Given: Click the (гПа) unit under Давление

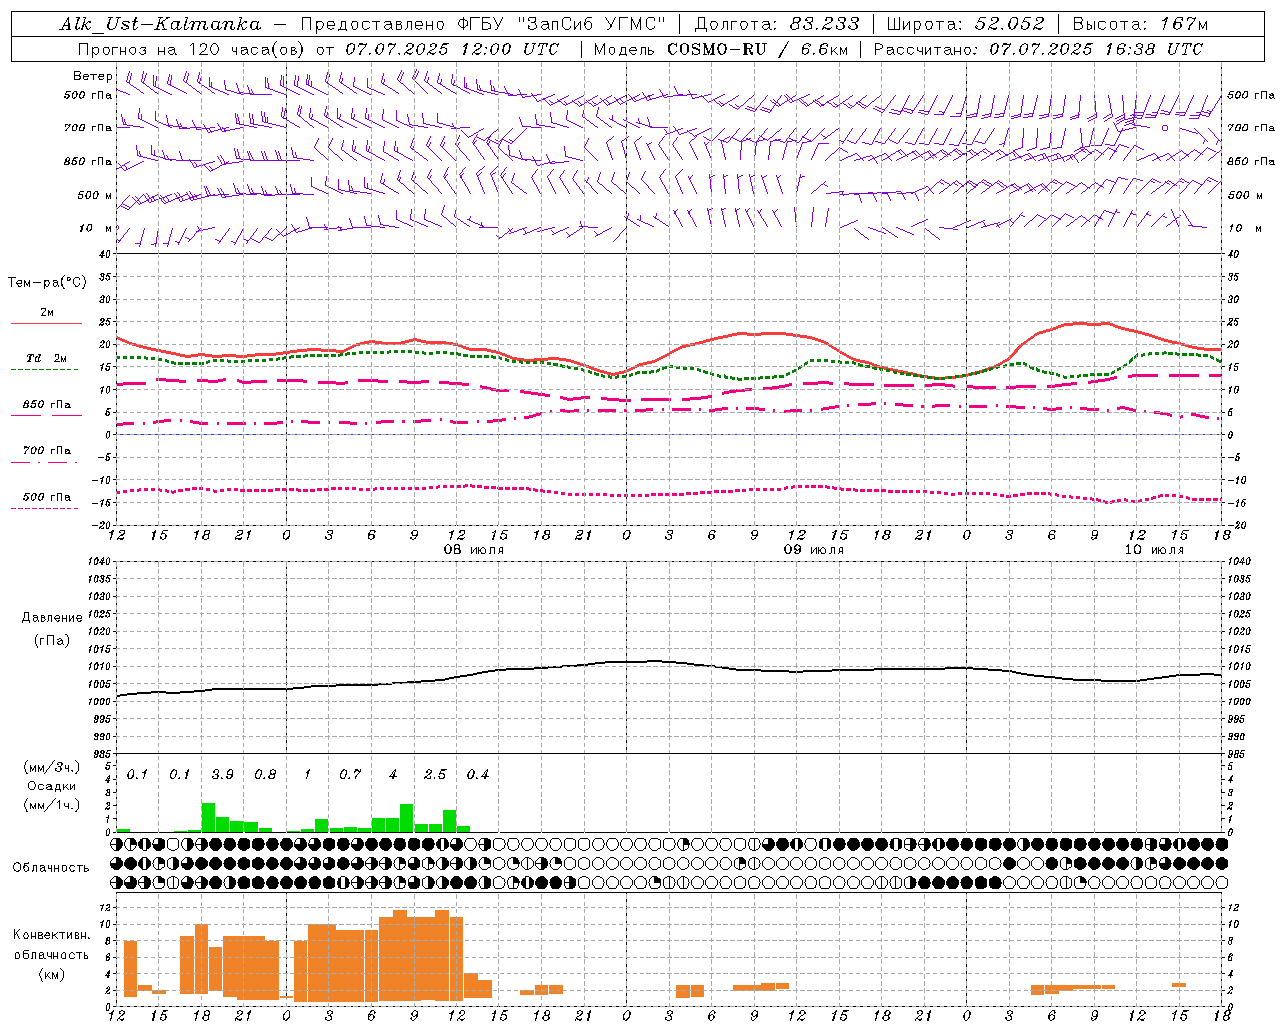Looking at the screenshot, I should coord(52,641).
